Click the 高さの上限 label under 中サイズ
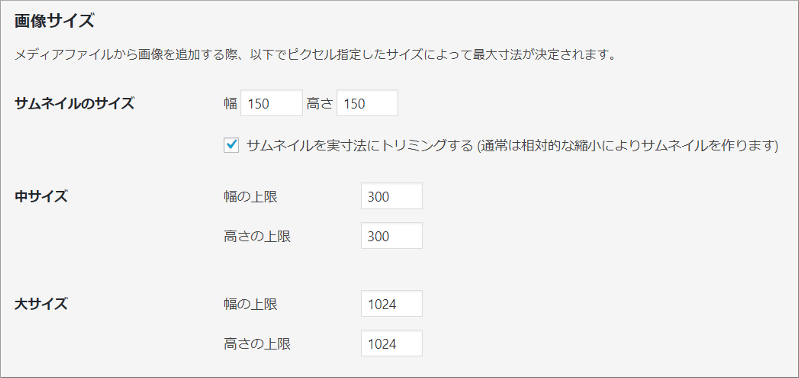Viewport: 799px width, 378px height. click(257, 236)
